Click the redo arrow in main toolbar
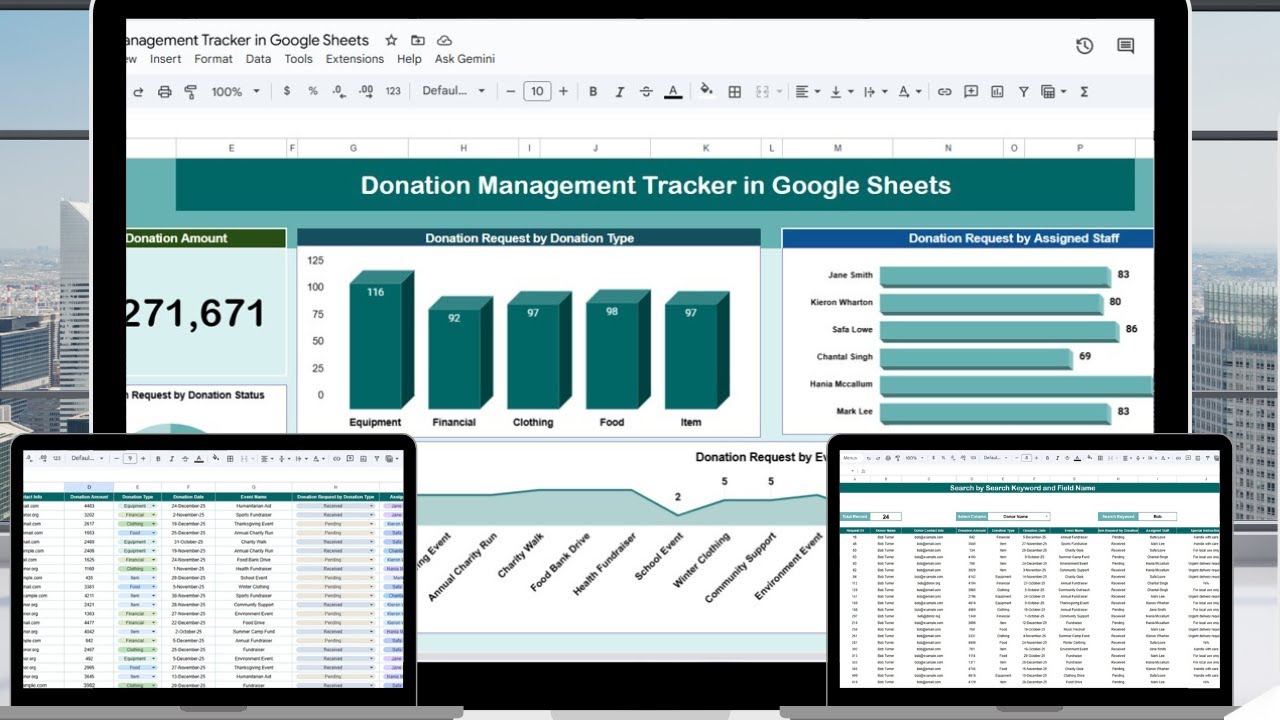Image resolution: width=1280 pixels, height=720 pixels. (x=138, y=92)
